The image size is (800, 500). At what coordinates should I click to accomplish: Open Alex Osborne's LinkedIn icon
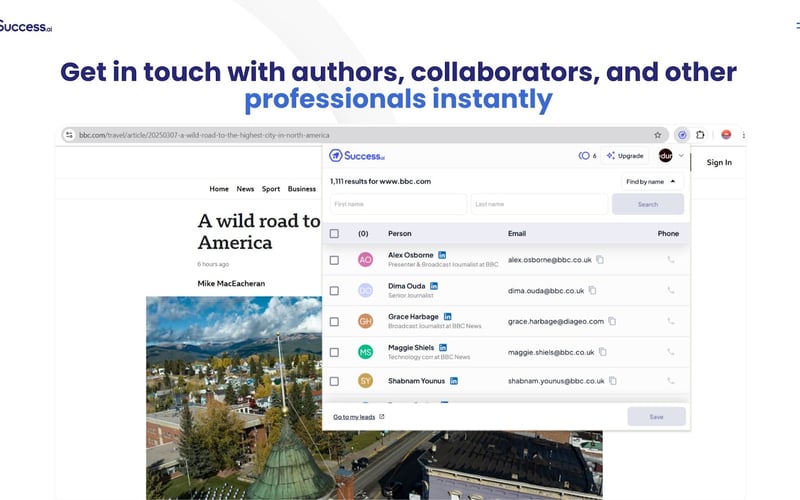click(x=442, y=255)
